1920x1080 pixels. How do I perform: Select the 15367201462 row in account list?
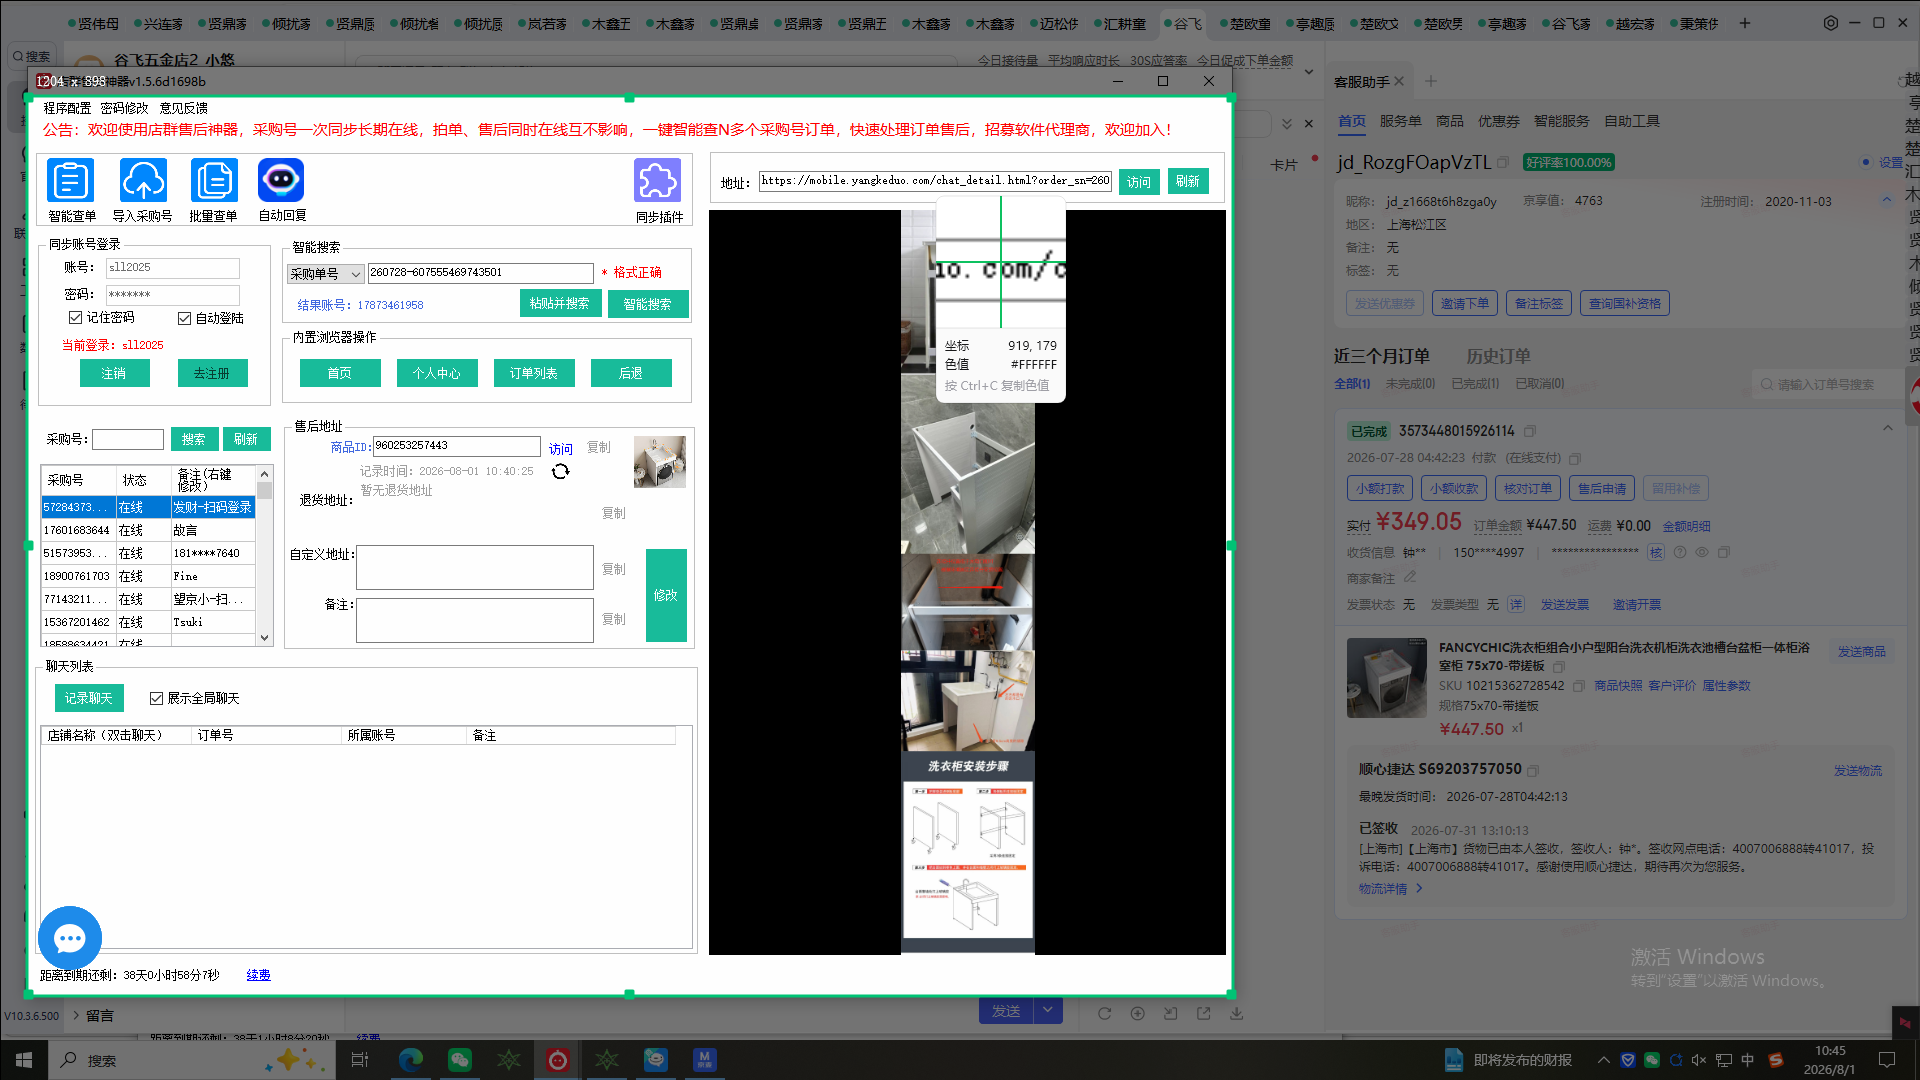148,622
